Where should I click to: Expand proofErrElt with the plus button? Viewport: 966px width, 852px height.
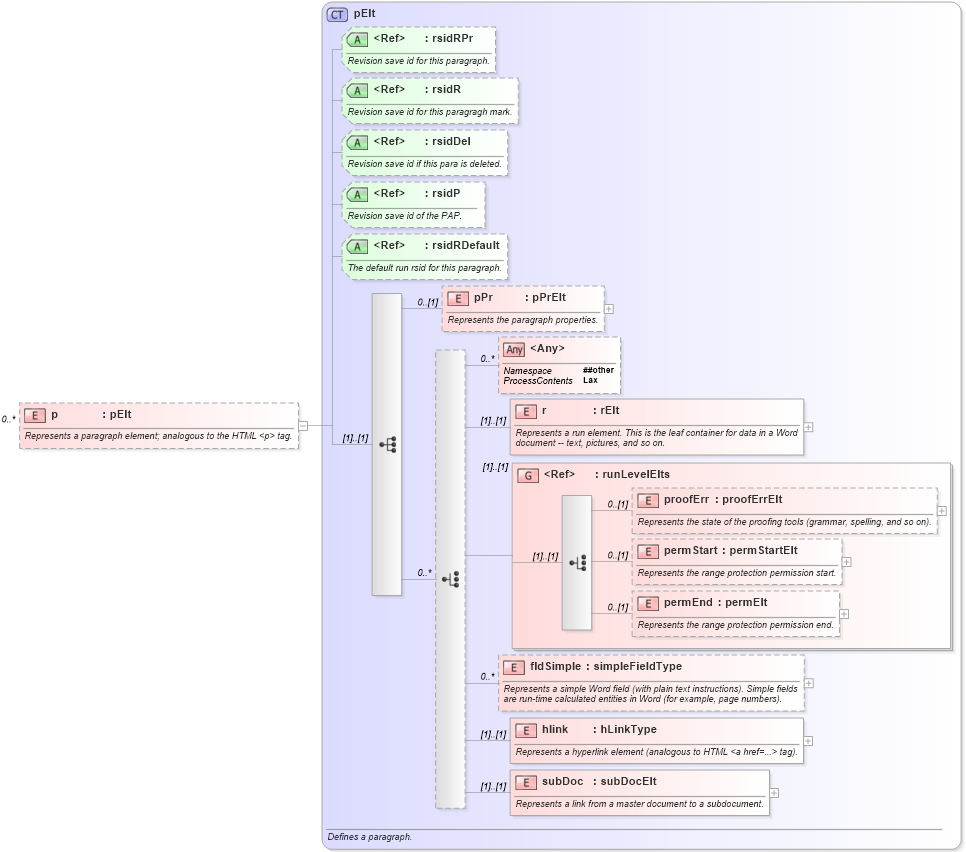(940, 511)
